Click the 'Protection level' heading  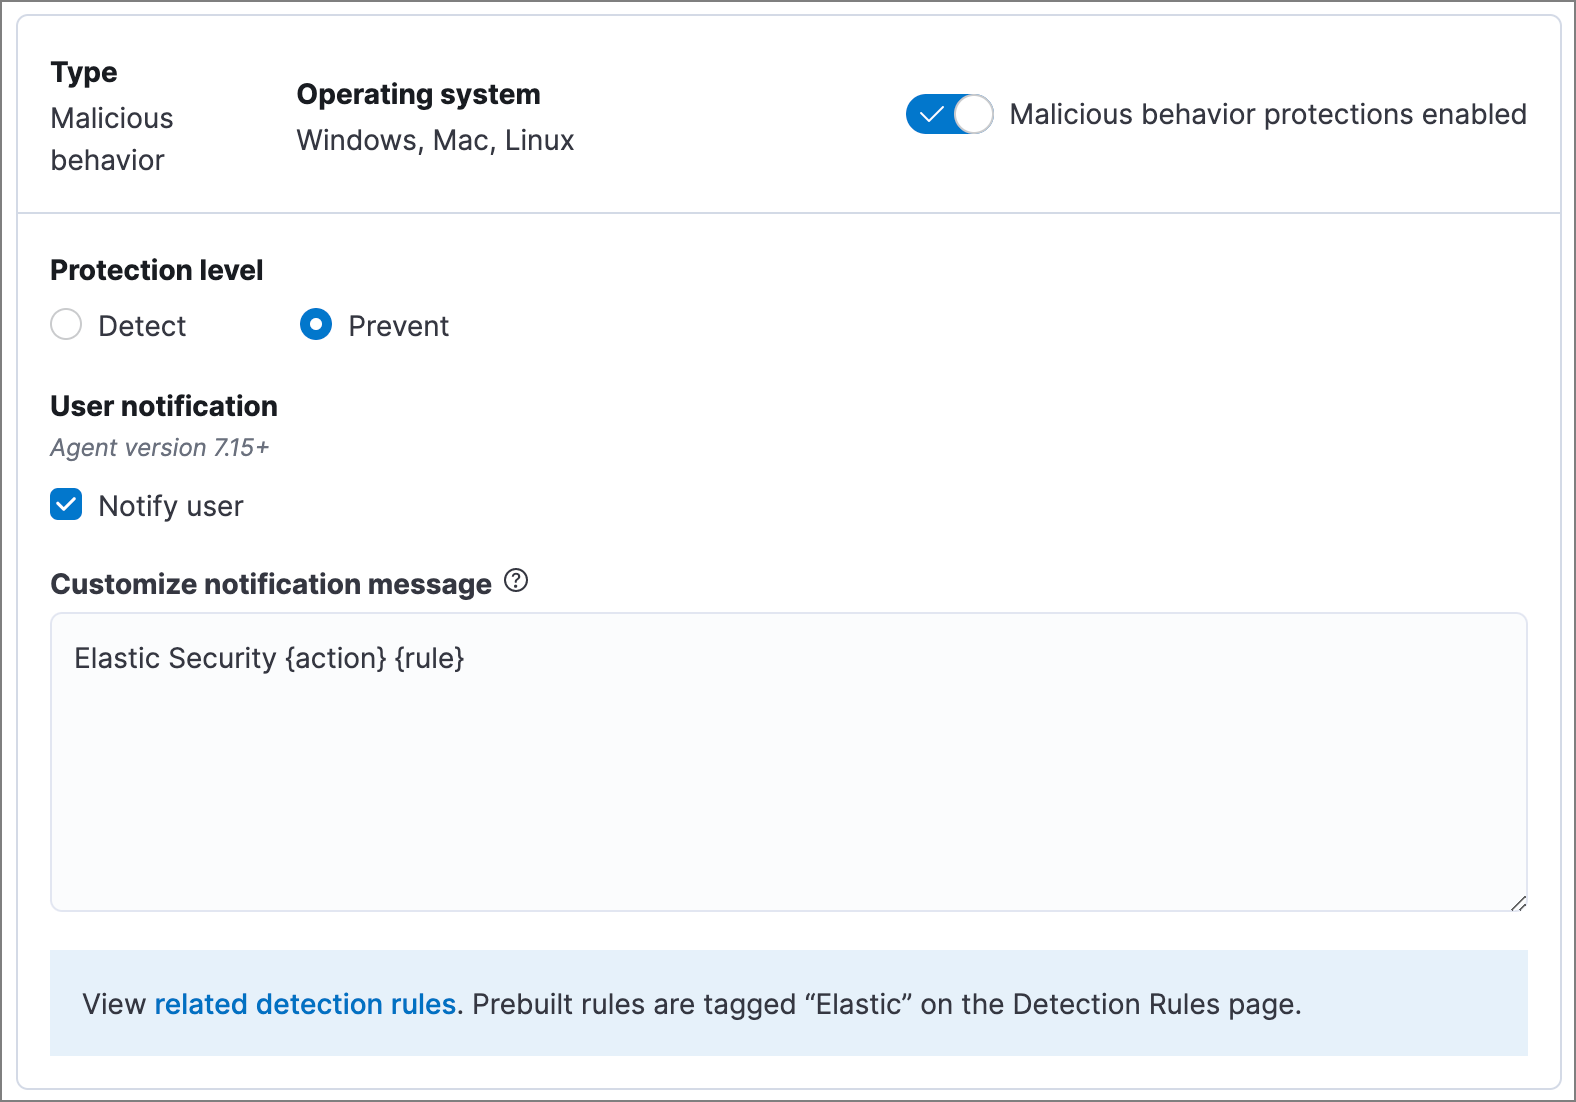156,270
